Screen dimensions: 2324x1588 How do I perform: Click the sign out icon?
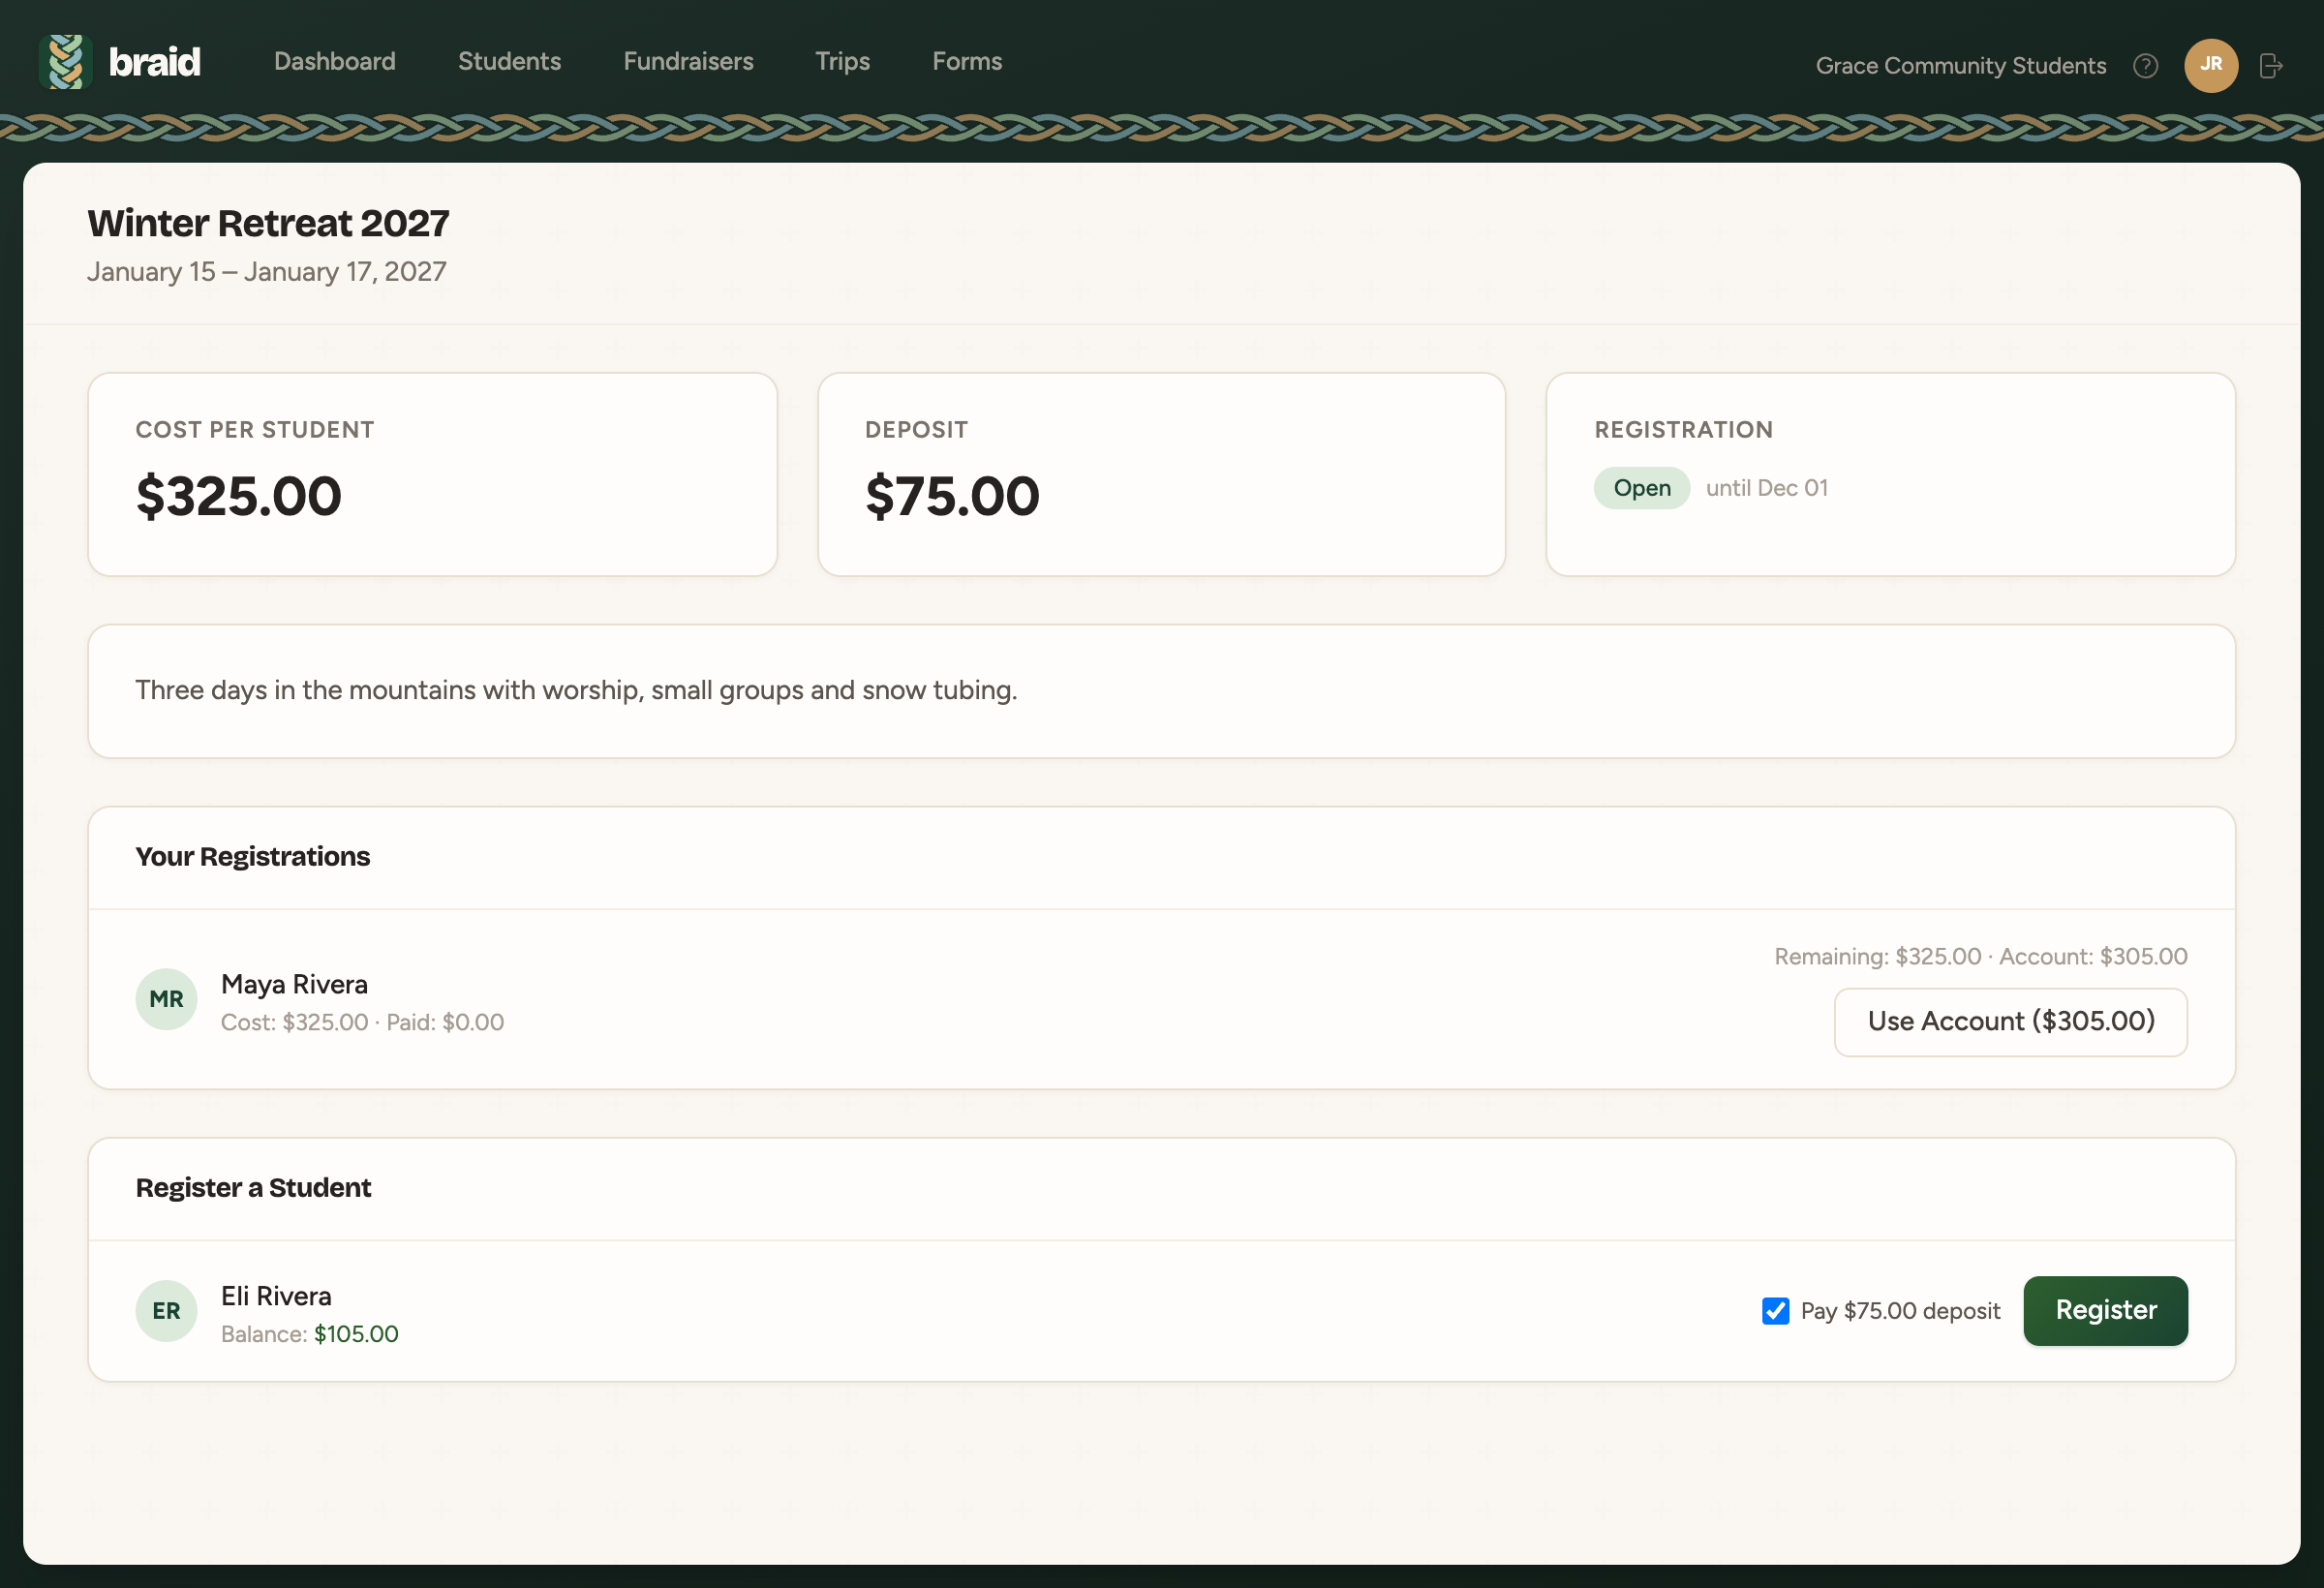coord(2271,66)
